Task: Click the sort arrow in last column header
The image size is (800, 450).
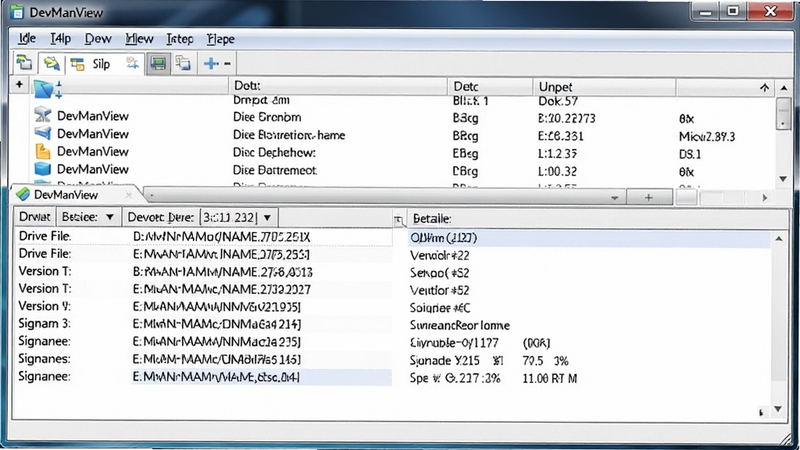Action: (764, 88)
